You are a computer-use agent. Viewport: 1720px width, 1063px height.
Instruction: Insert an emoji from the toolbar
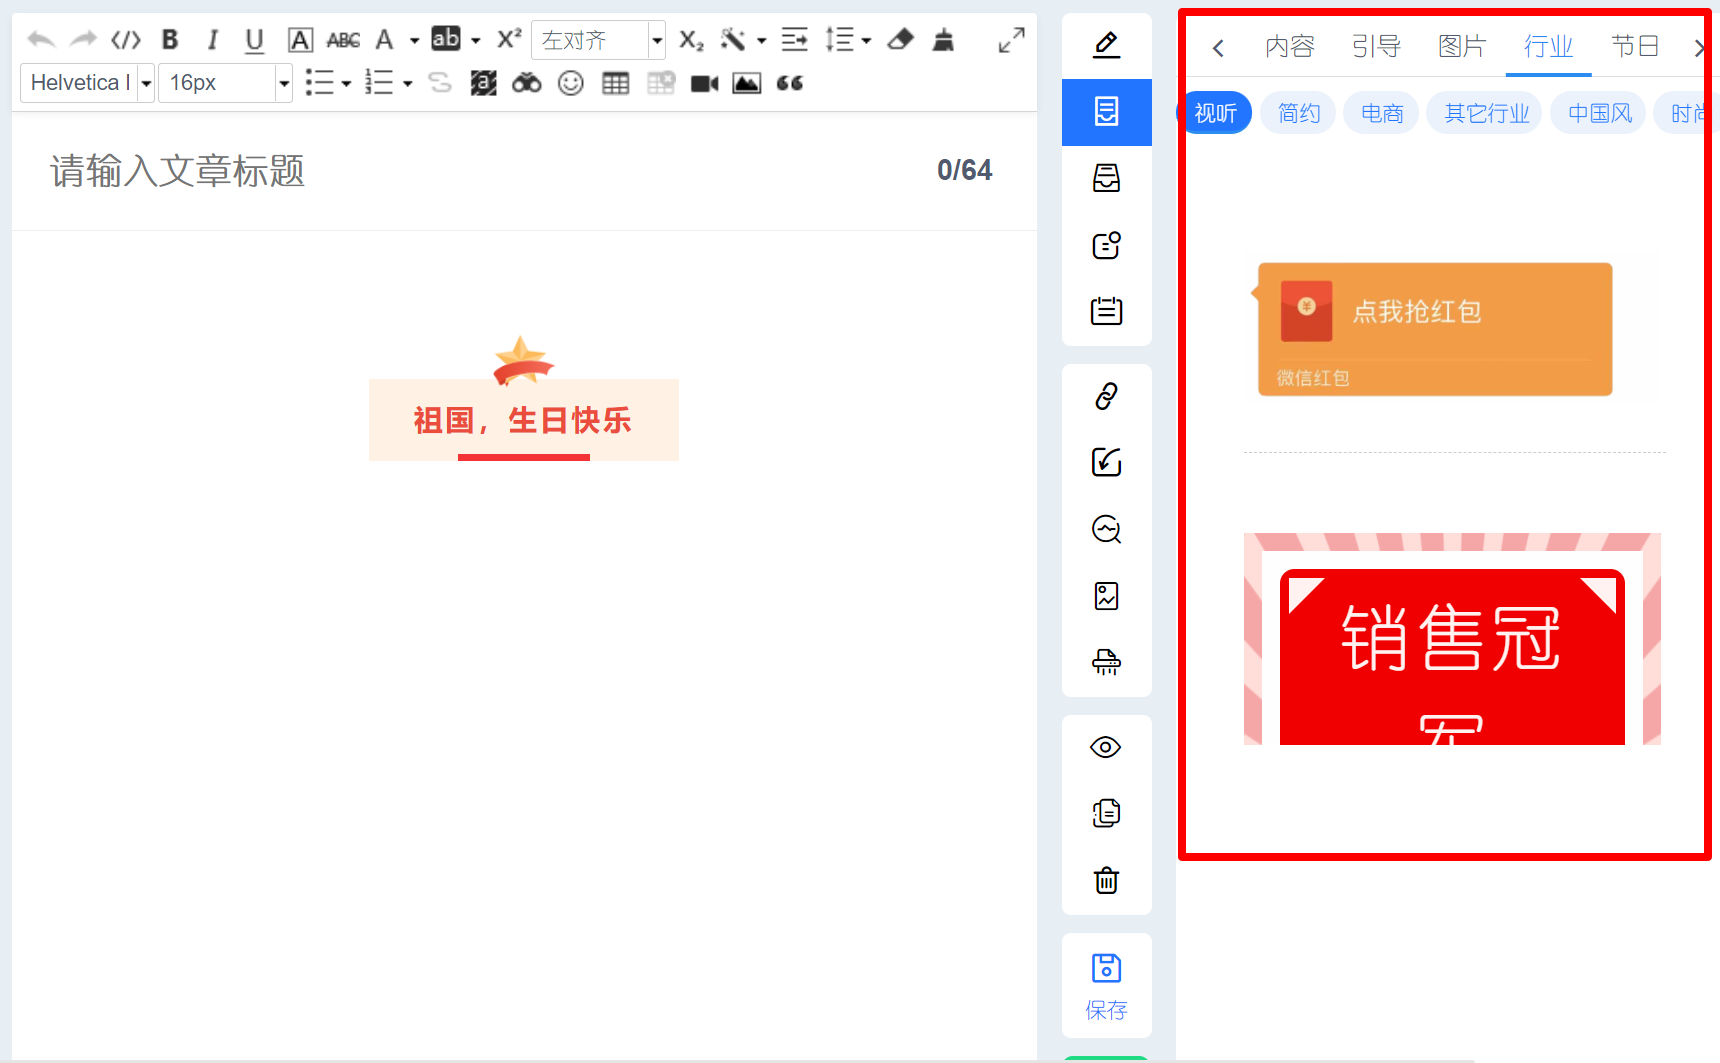(570, 83)
